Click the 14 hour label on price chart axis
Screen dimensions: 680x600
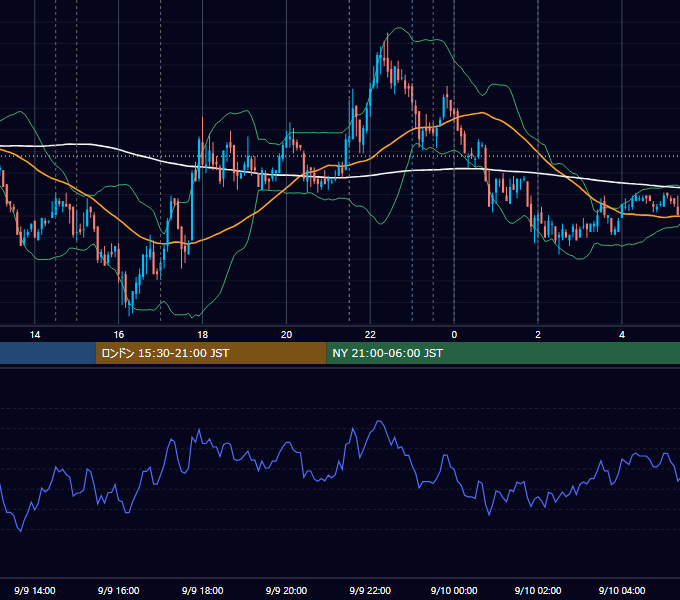point(35,335)
